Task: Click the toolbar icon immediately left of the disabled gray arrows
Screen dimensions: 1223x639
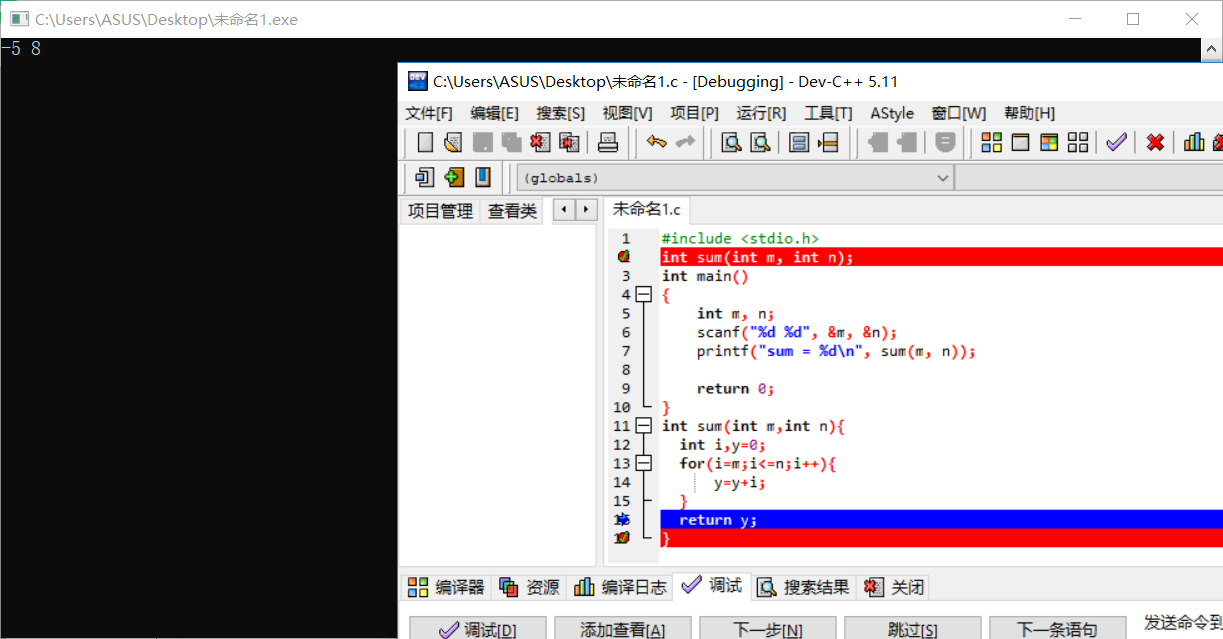Action: click(828, 142)
